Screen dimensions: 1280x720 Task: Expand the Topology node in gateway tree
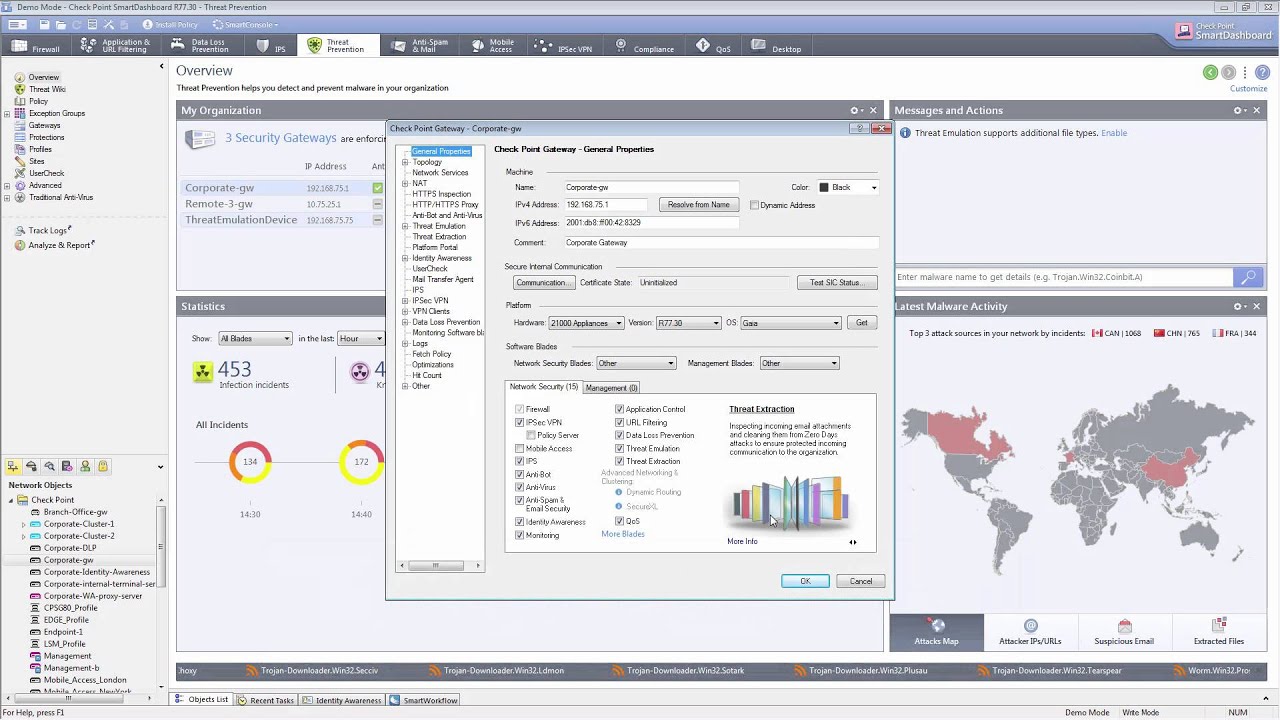point(405,162)
